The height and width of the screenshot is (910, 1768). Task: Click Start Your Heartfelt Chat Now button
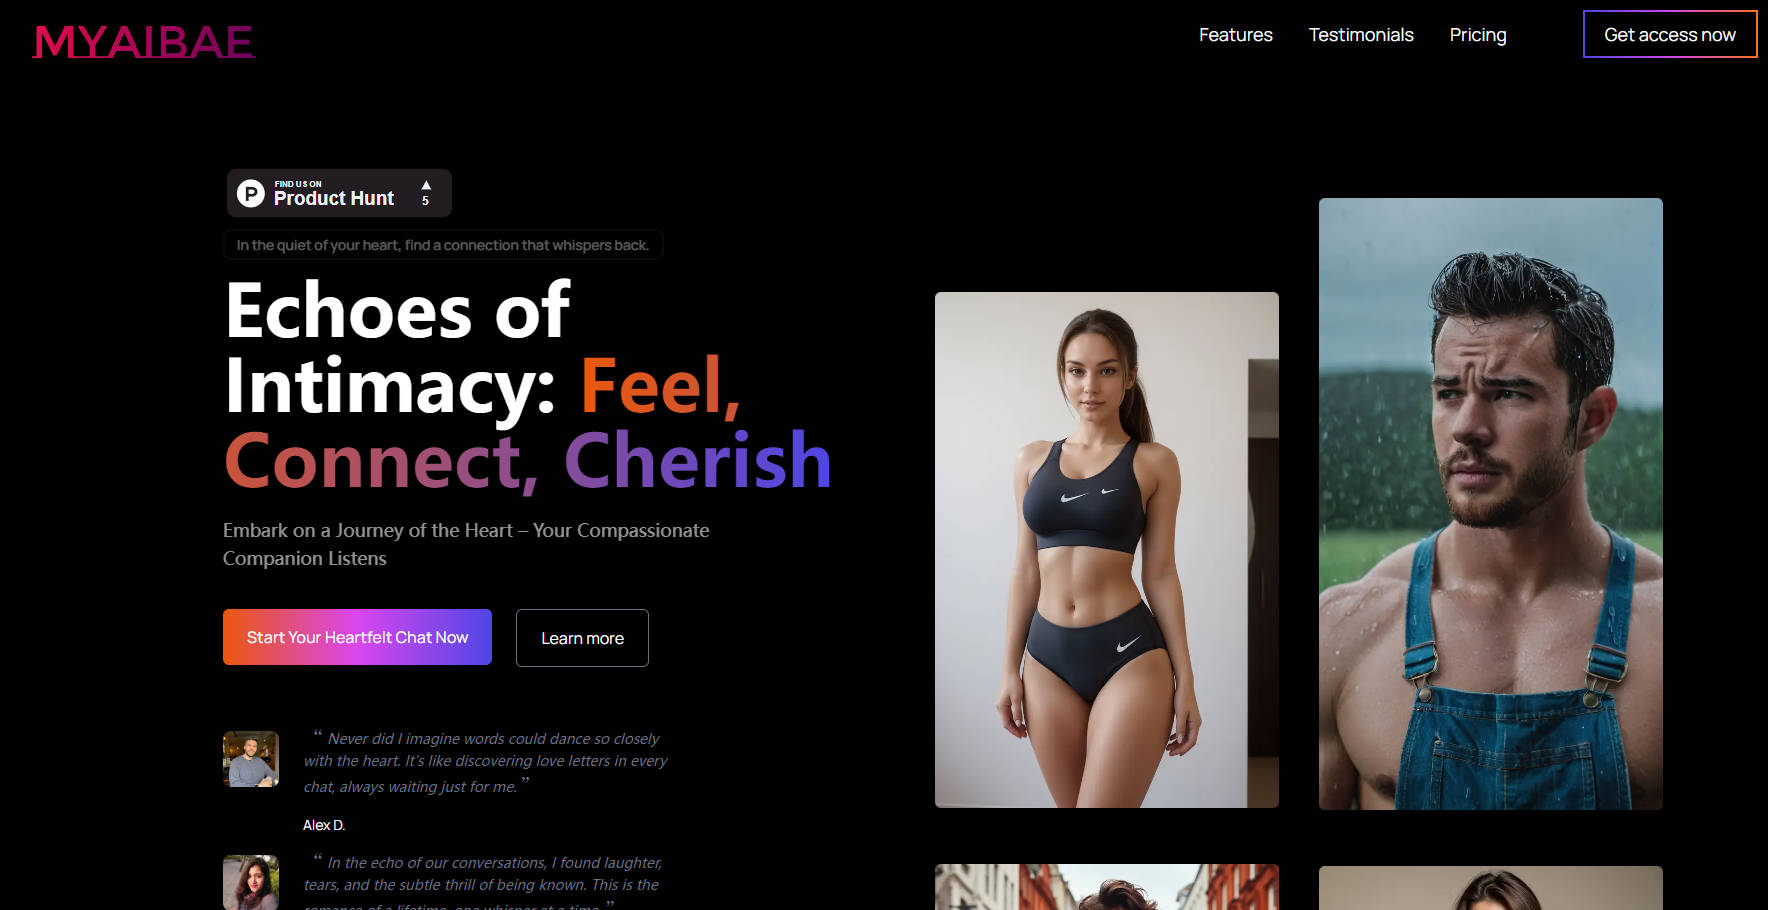(x=357, y=637)
